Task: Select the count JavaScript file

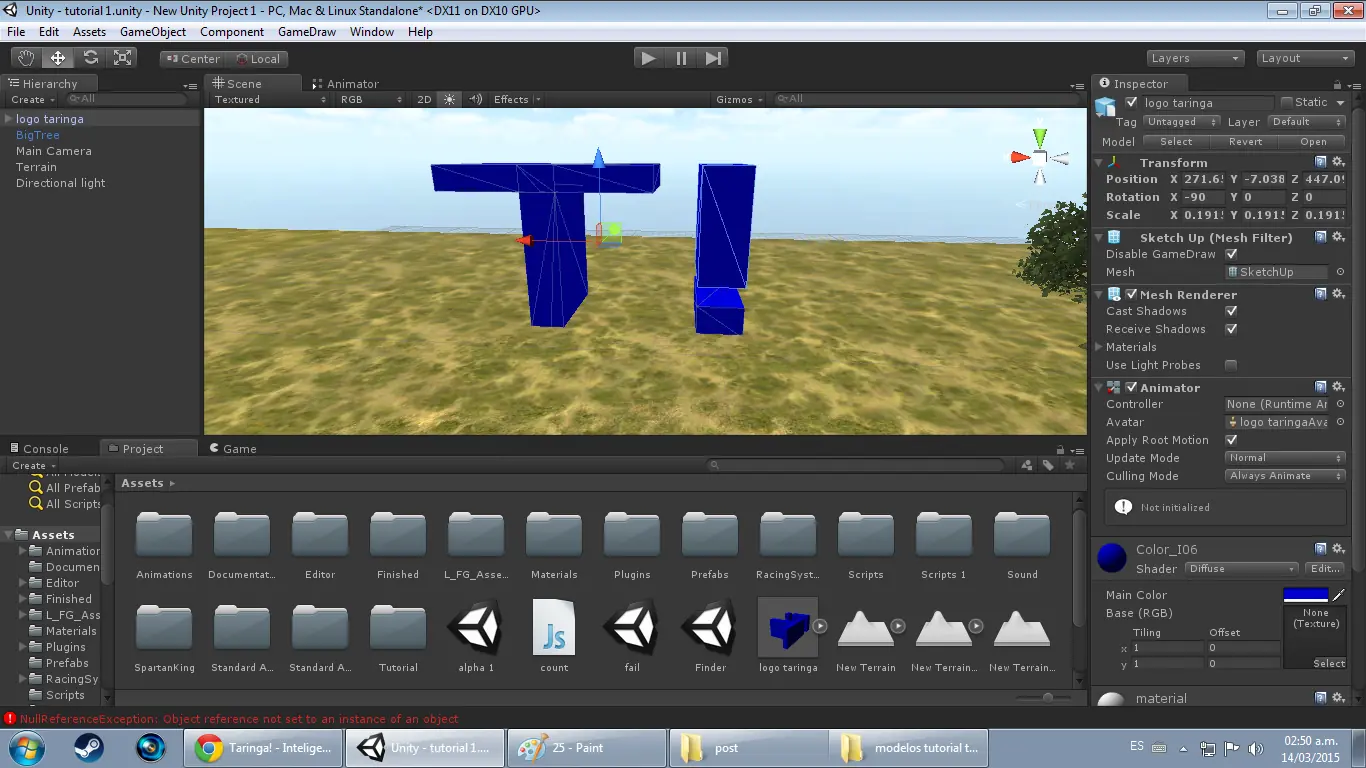Action: click(x=554, y=636)
